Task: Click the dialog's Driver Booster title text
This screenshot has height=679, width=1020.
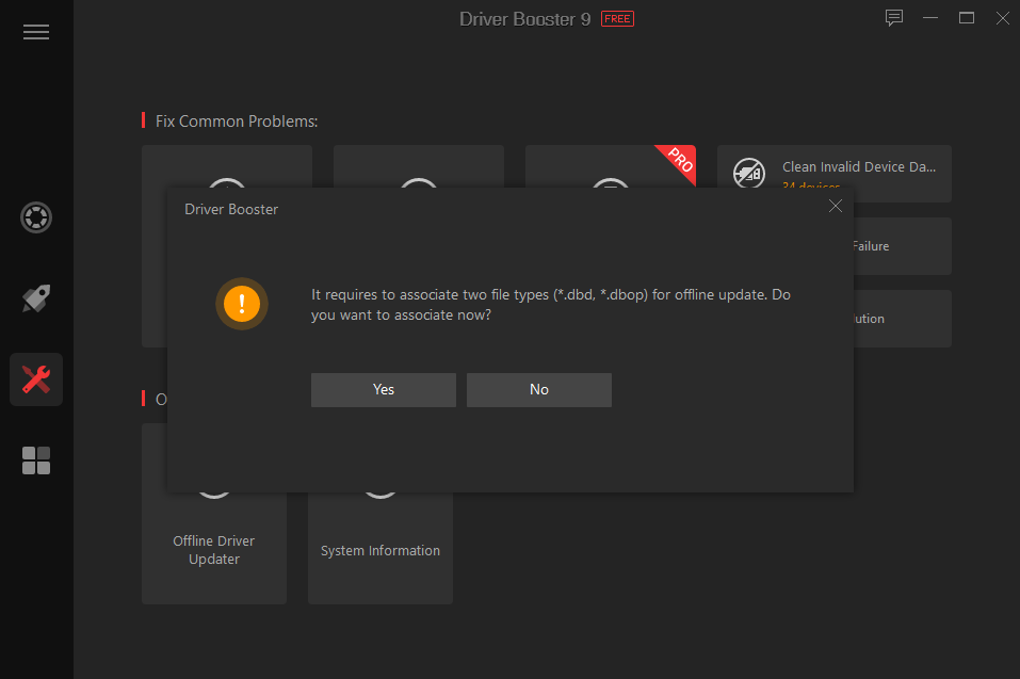Action: point(231,209)
